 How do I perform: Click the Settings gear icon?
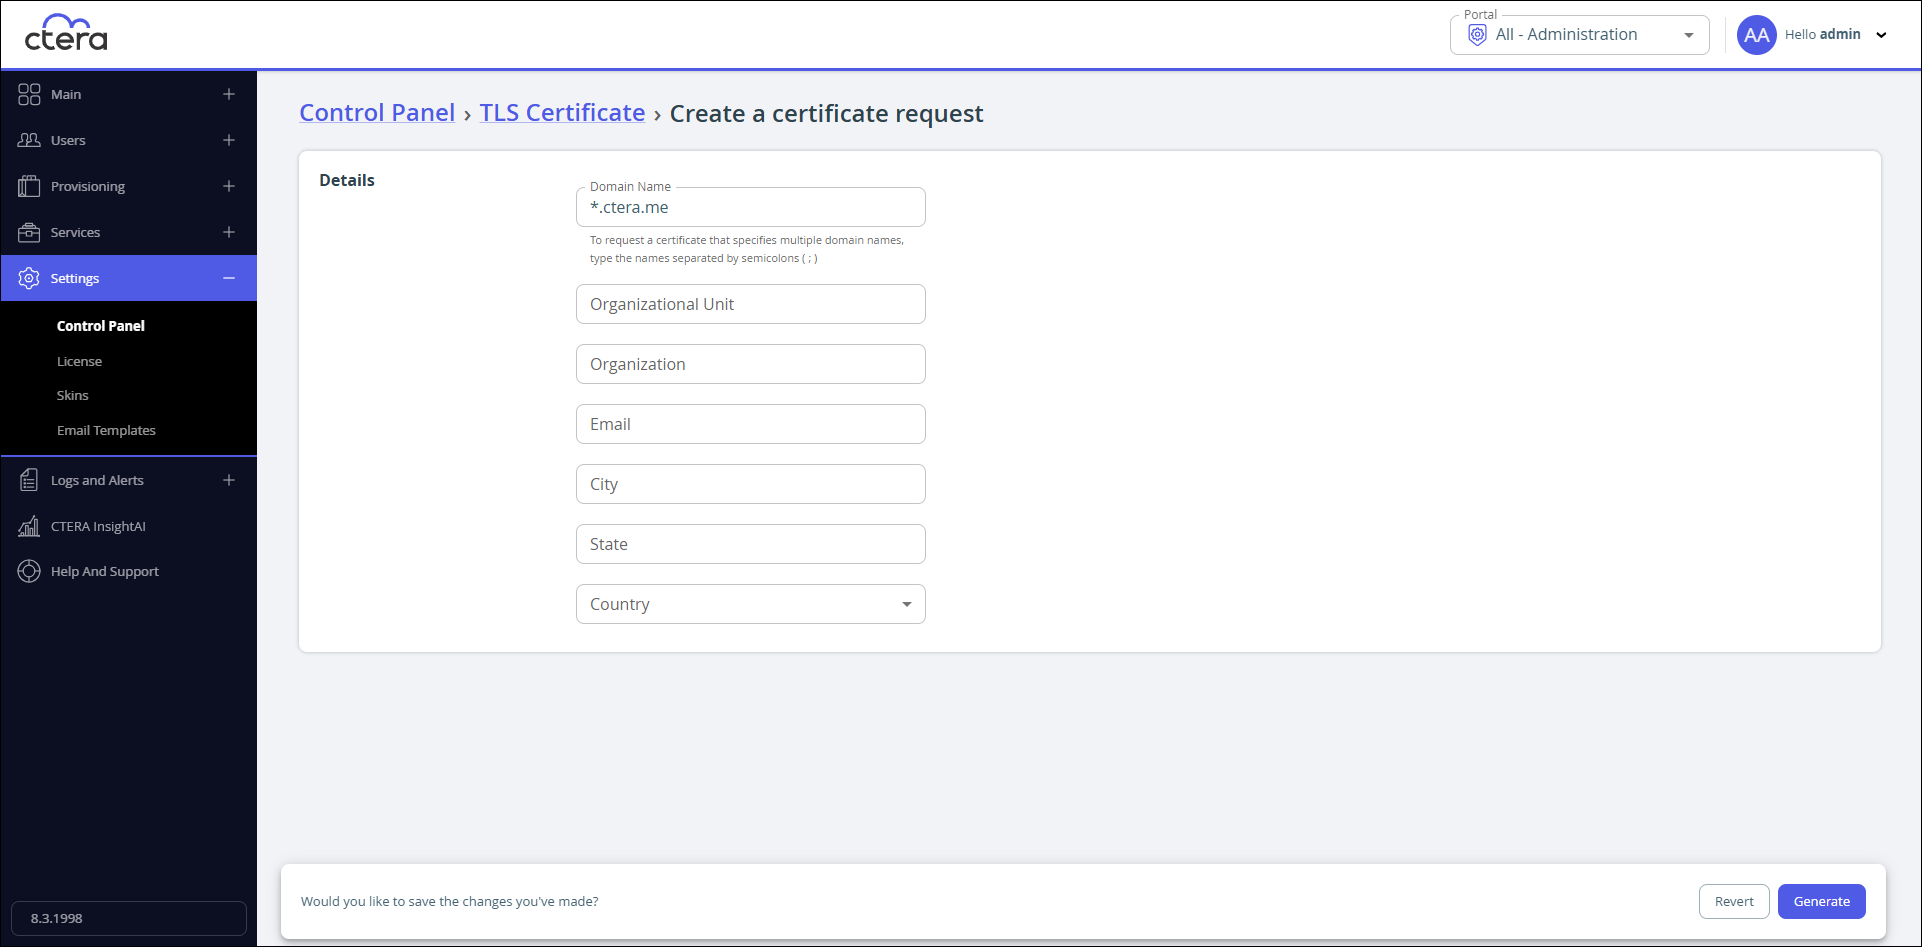[29, 278]
